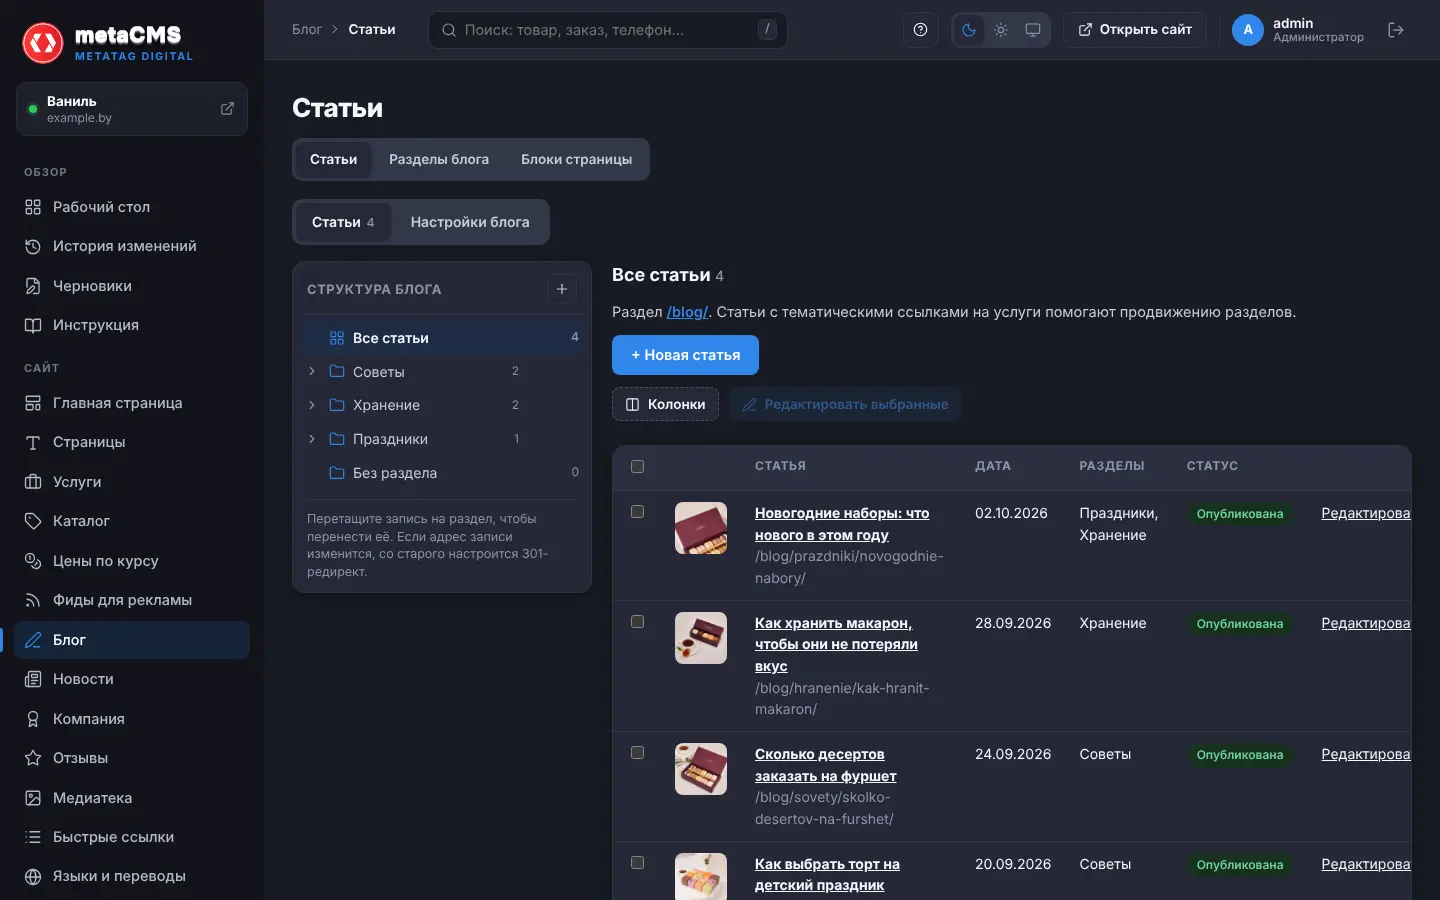Open Рабочий стол from the sidebar
Screen dimensions: 1440x900
click(132, 207)
